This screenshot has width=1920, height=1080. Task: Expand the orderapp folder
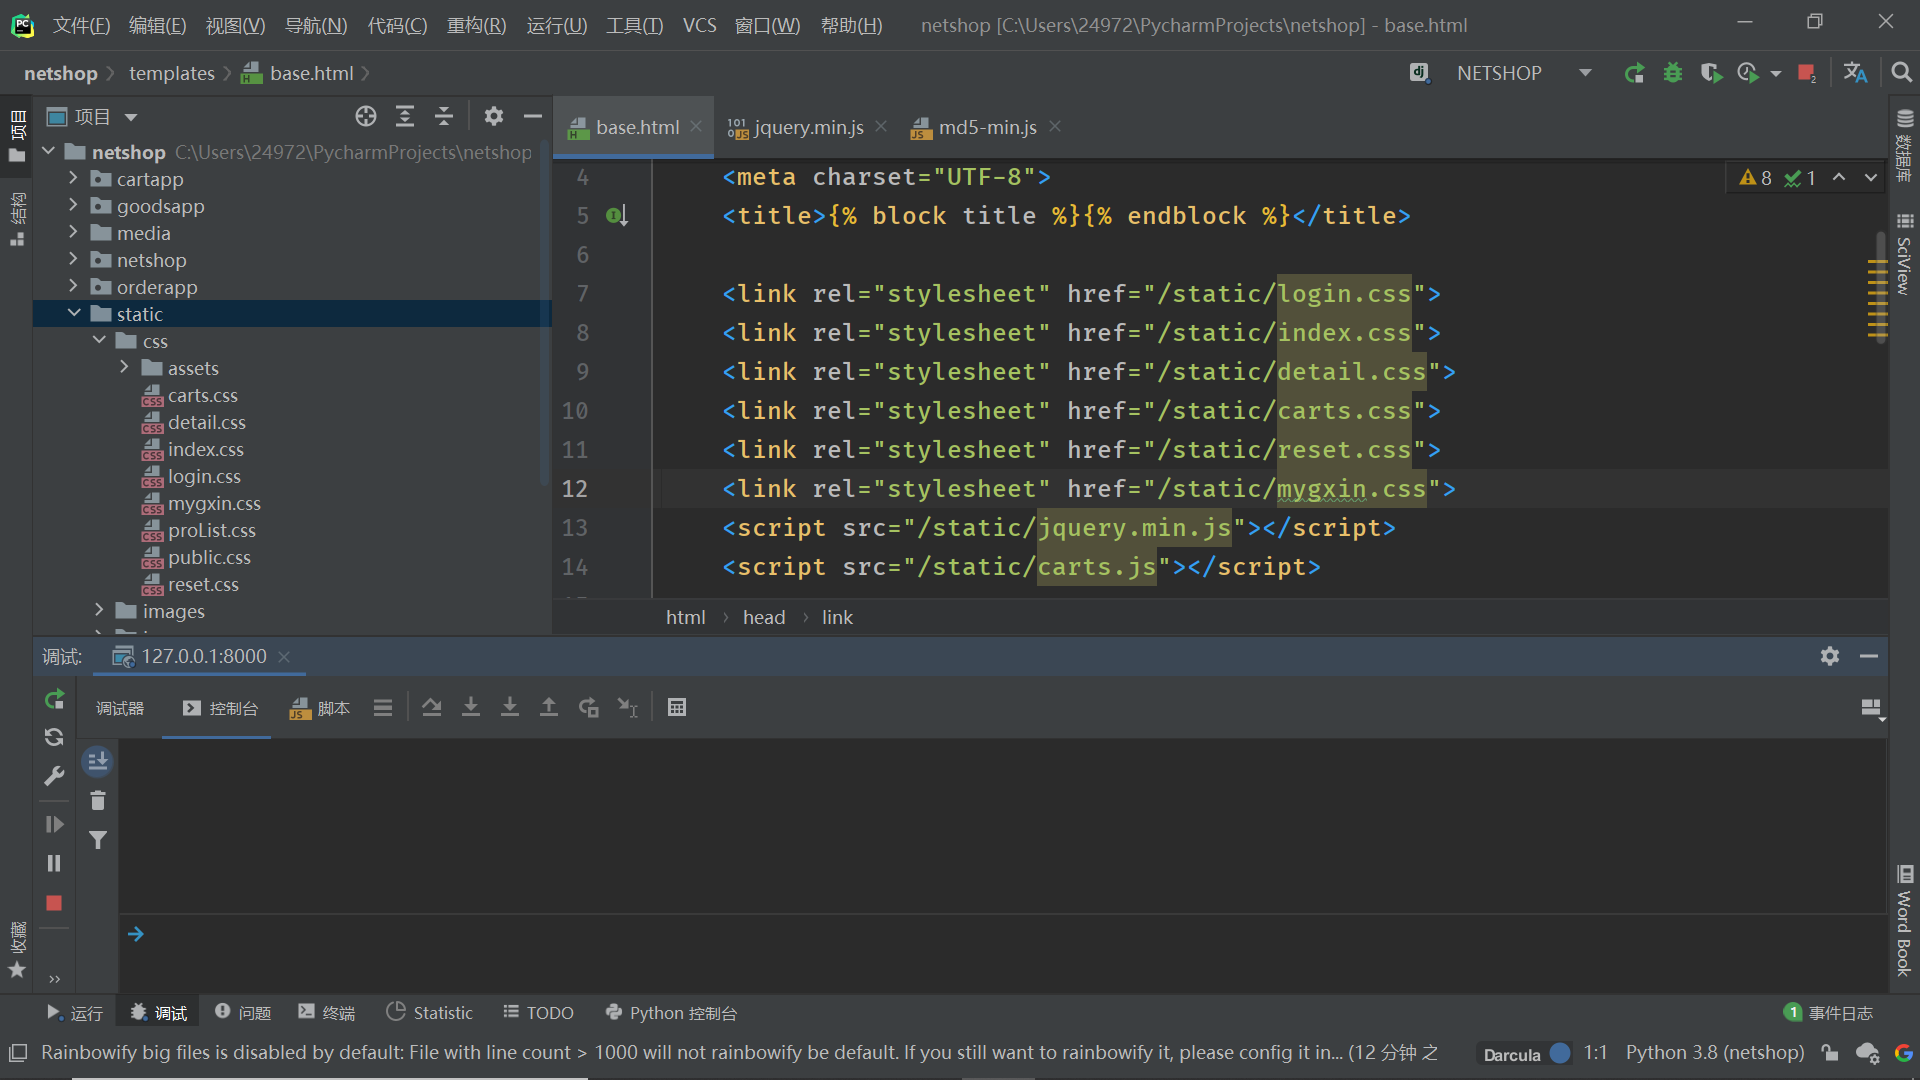pyautogui.click(x=73, y=286)
